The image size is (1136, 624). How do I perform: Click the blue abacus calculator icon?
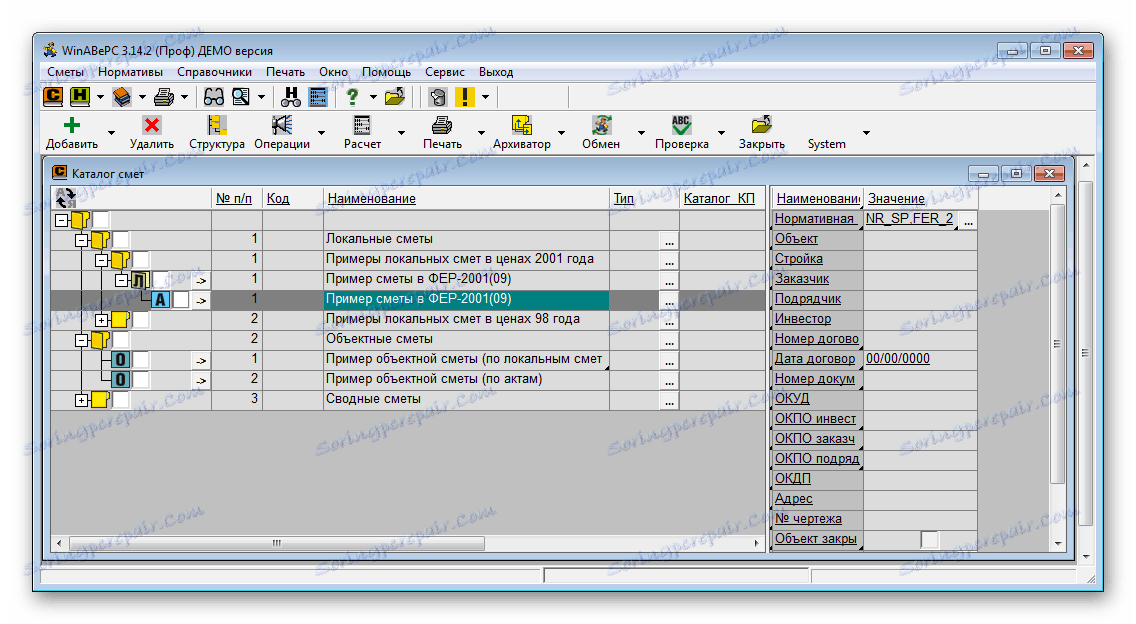point(318,96)
